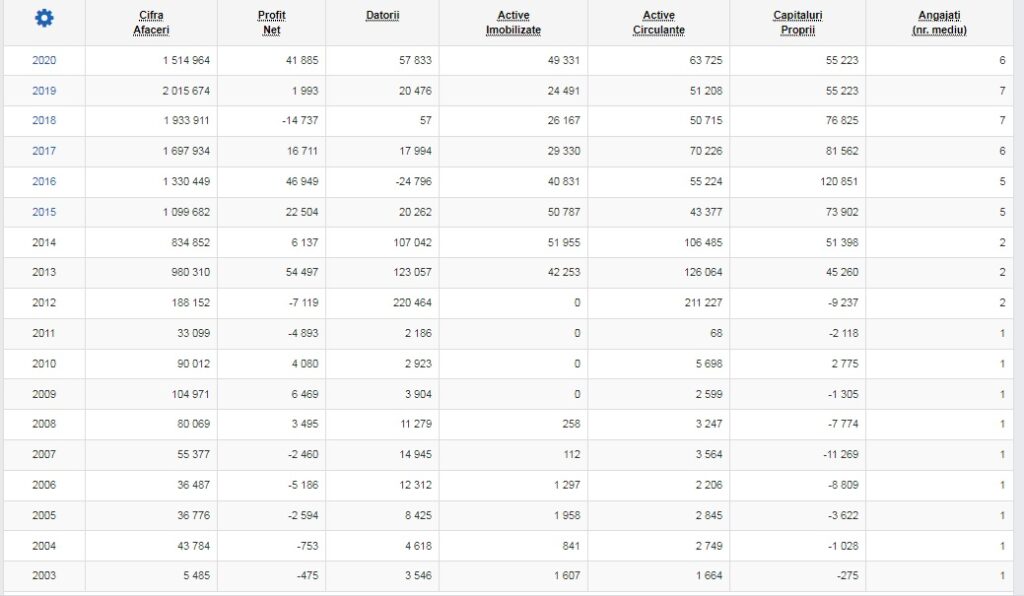Open the 2017 year link
This screenshot has width=1024, height=596.
pyautogui.click(x=44, y=151)
